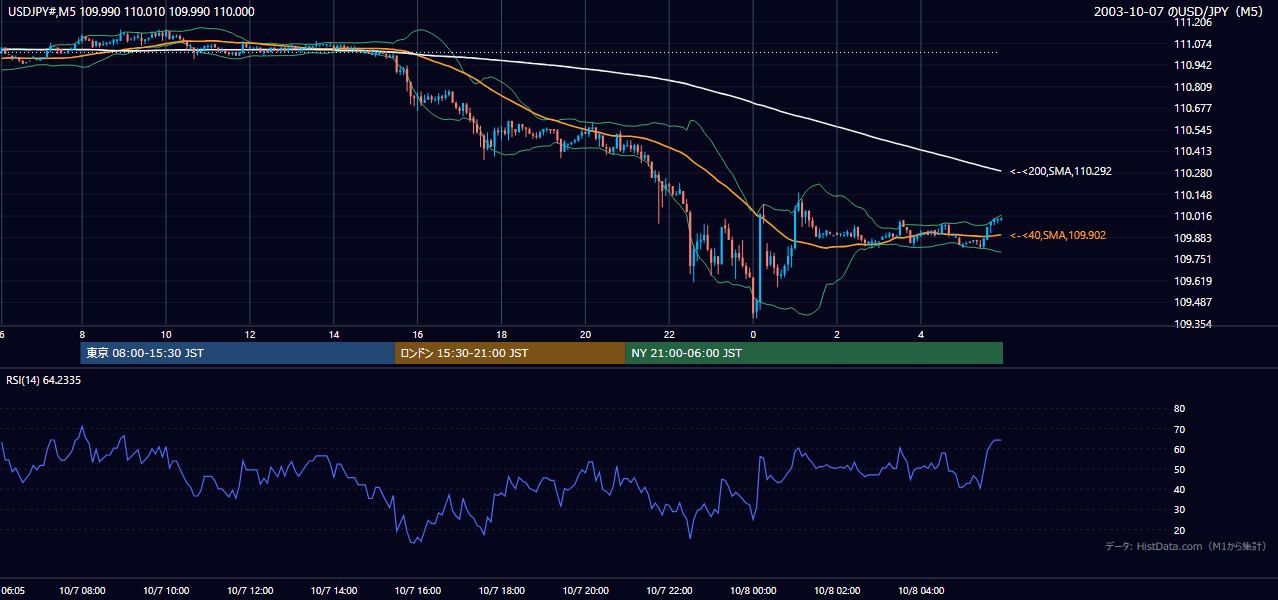Click the 10/7 16:00 bottom time label
Image resolution: width=1278 pixels, height=600 pixels.
point(418,591)
